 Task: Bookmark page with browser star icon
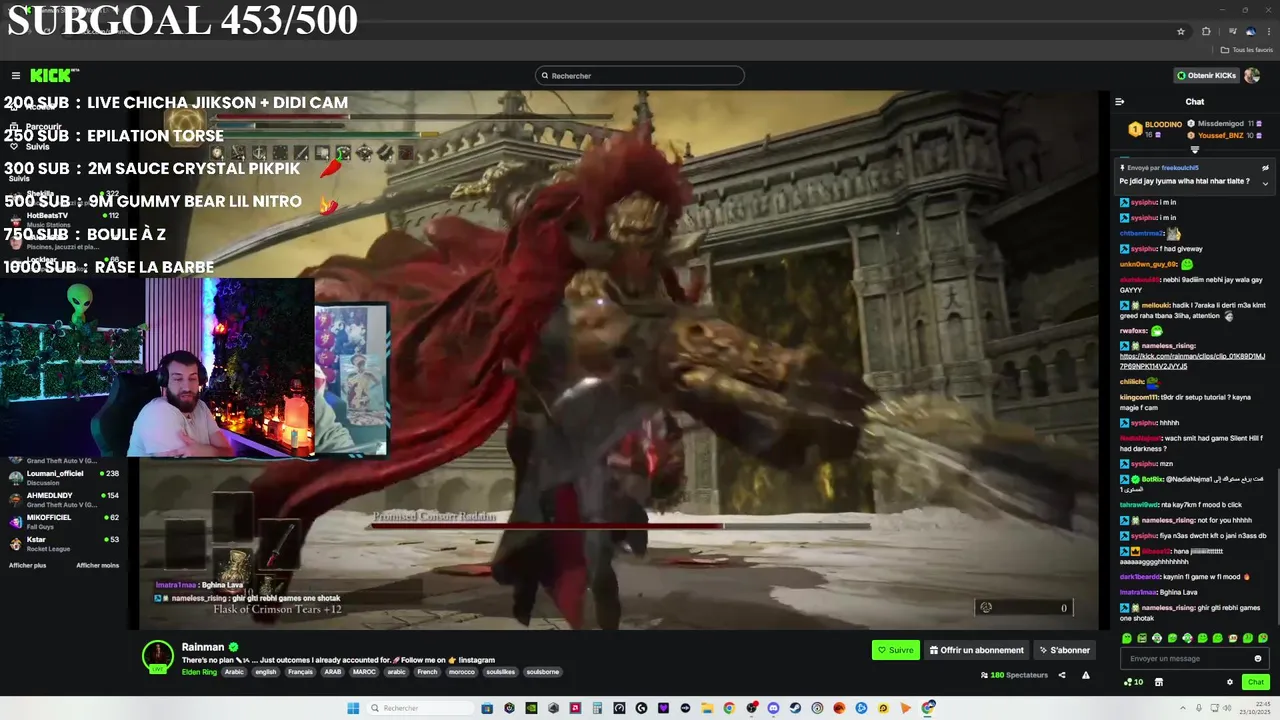pyautogui.click(x=1181, y=32)
